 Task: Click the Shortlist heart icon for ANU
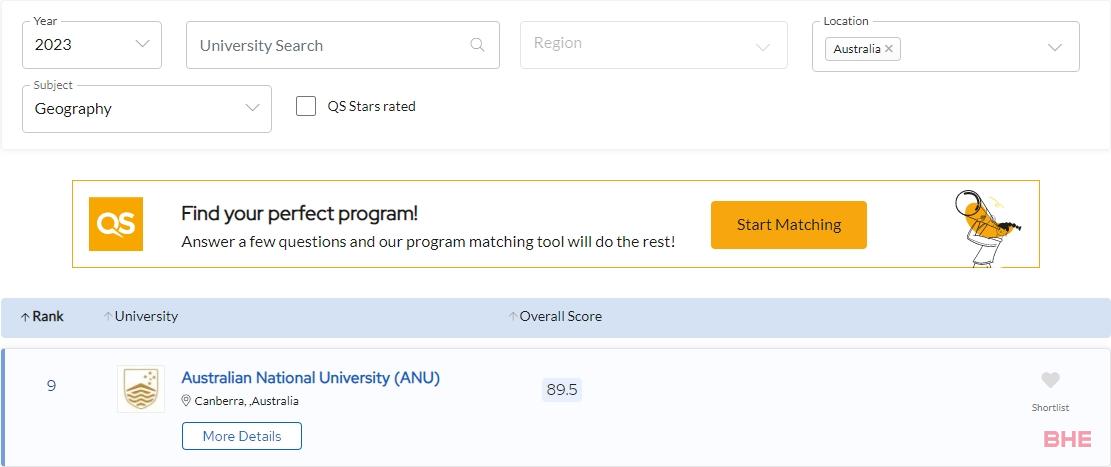[1050, 381]
